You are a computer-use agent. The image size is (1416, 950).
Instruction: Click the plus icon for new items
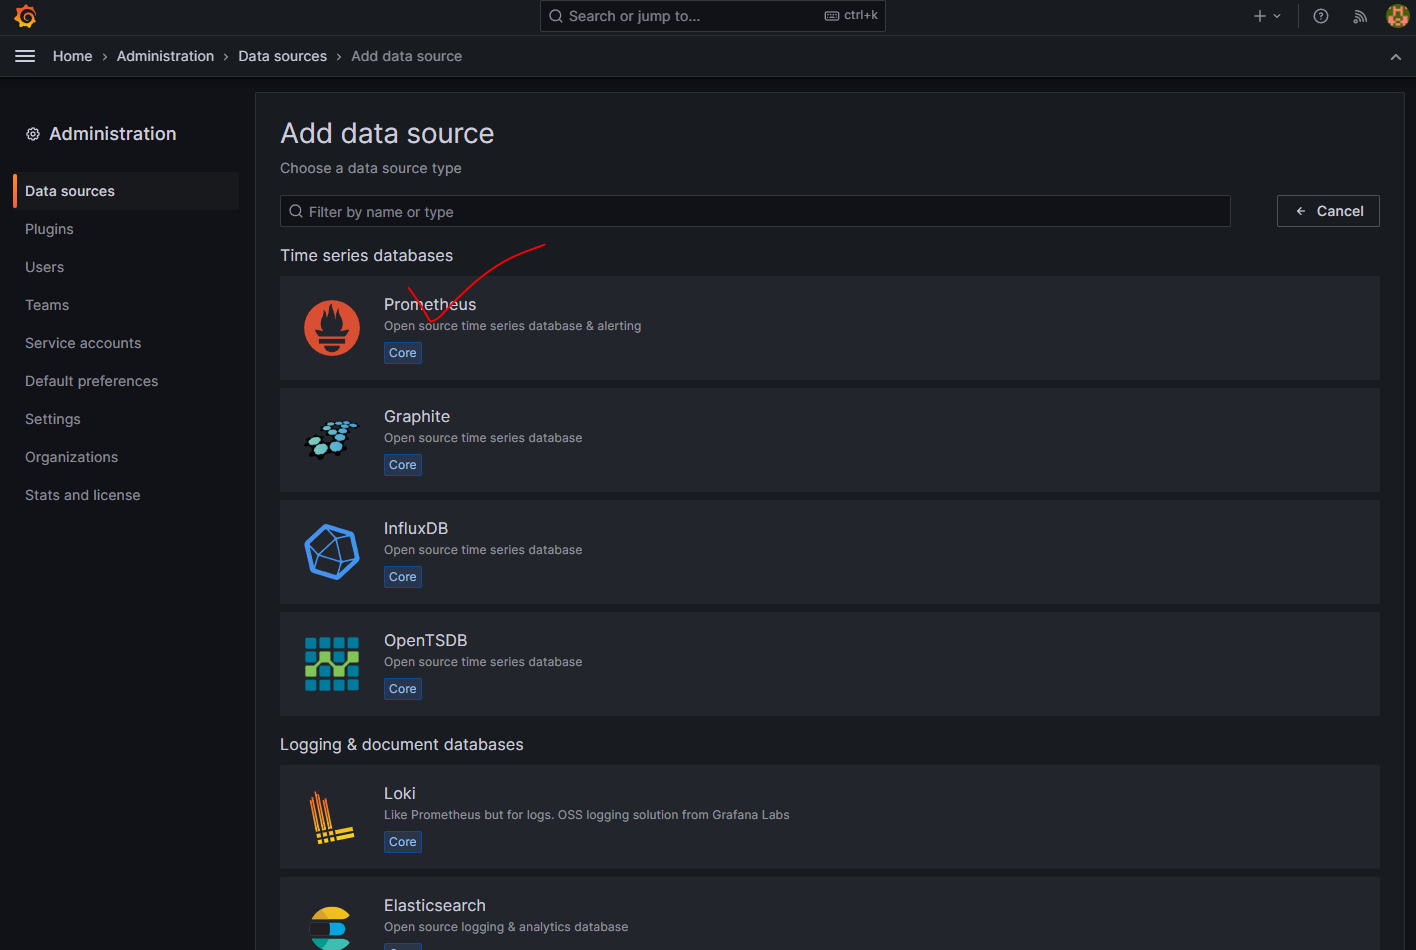[x=1260, y=16]
